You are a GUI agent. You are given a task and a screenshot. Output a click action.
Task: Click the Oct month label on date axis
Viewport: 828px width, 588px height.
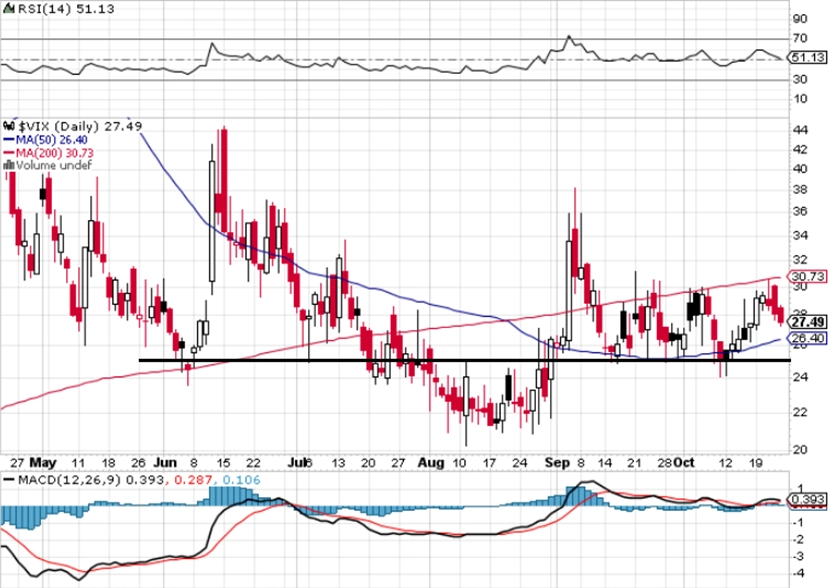coord(685,462)
